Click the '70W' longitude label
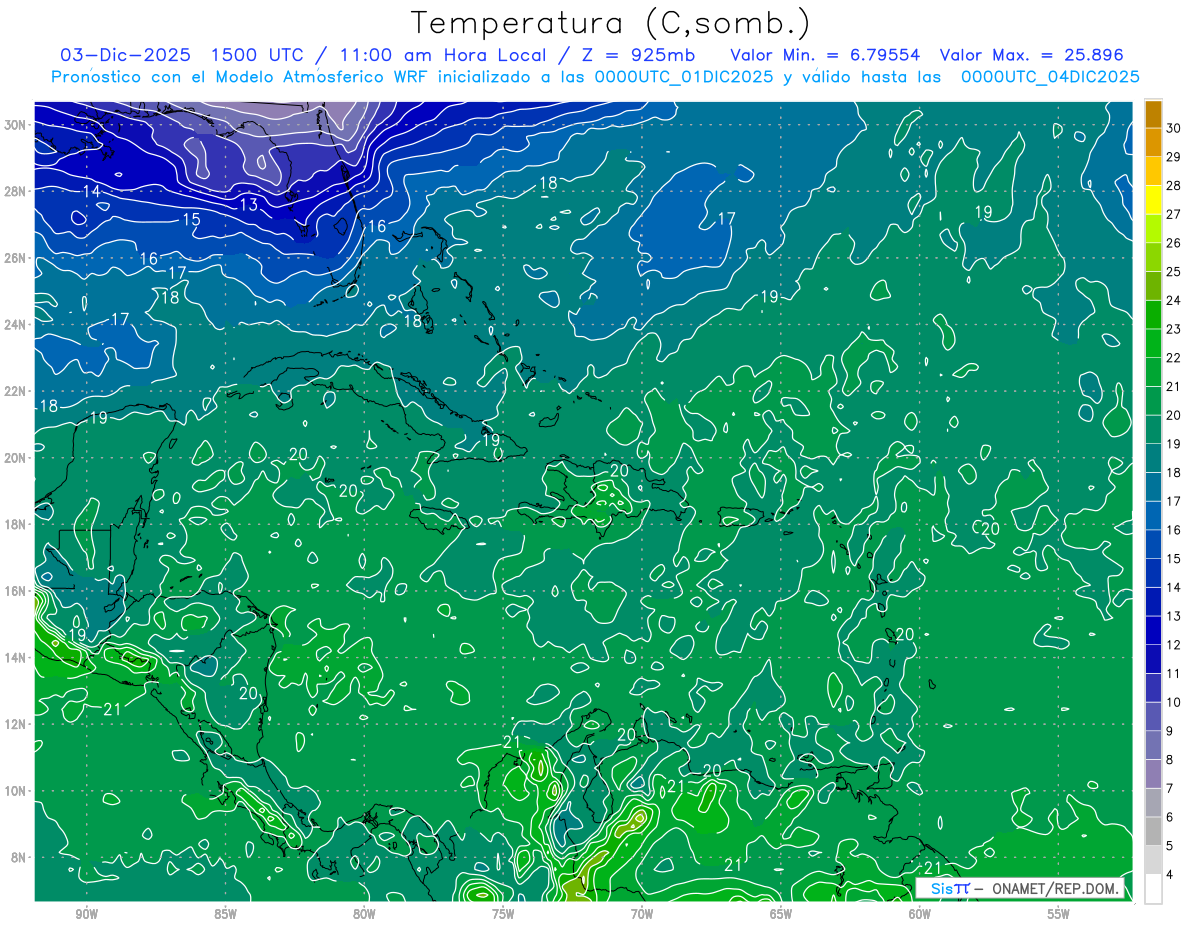 click(642, 914)
